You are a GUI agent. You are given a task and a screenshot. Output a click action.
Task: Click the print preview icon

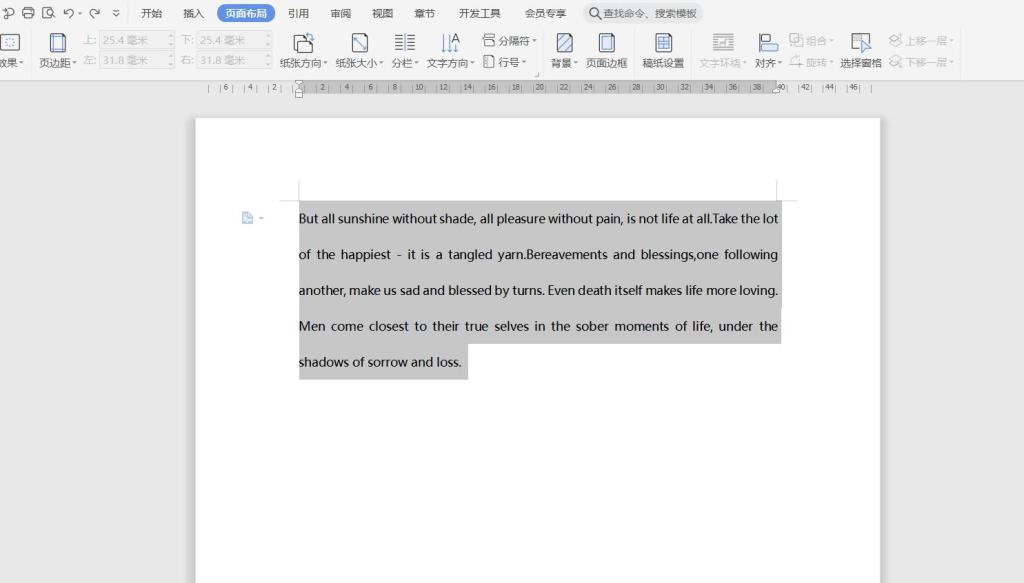pyautogui.click(x=48, y=13)
